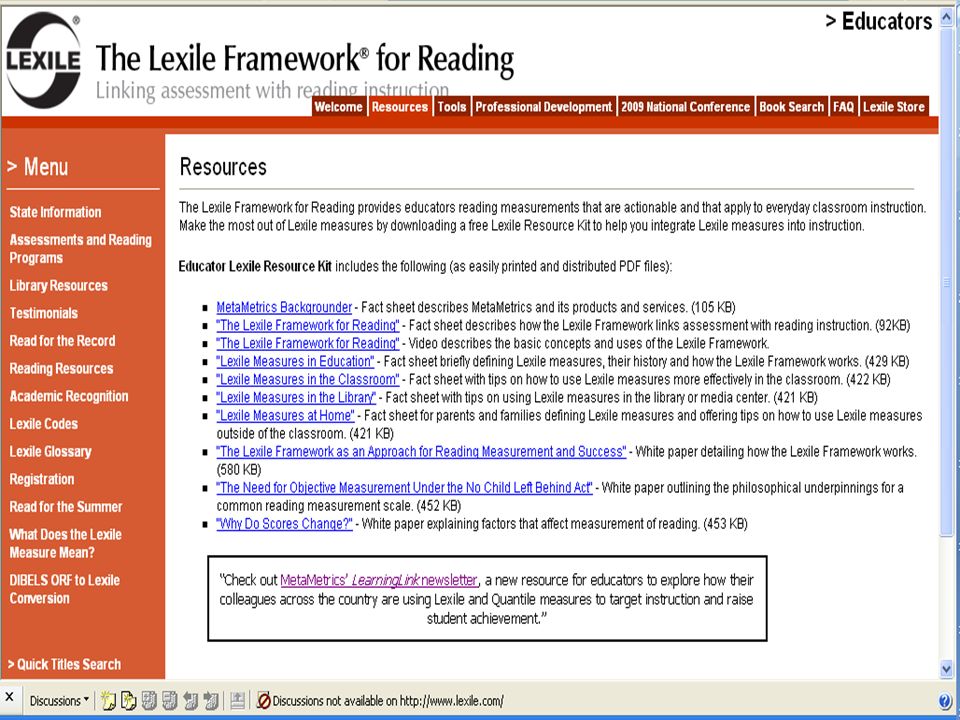The image size is (960, 720).
Task: Open Lexile Framework for Reading video link
Action: pyautogui.click(x=307, y=343)
